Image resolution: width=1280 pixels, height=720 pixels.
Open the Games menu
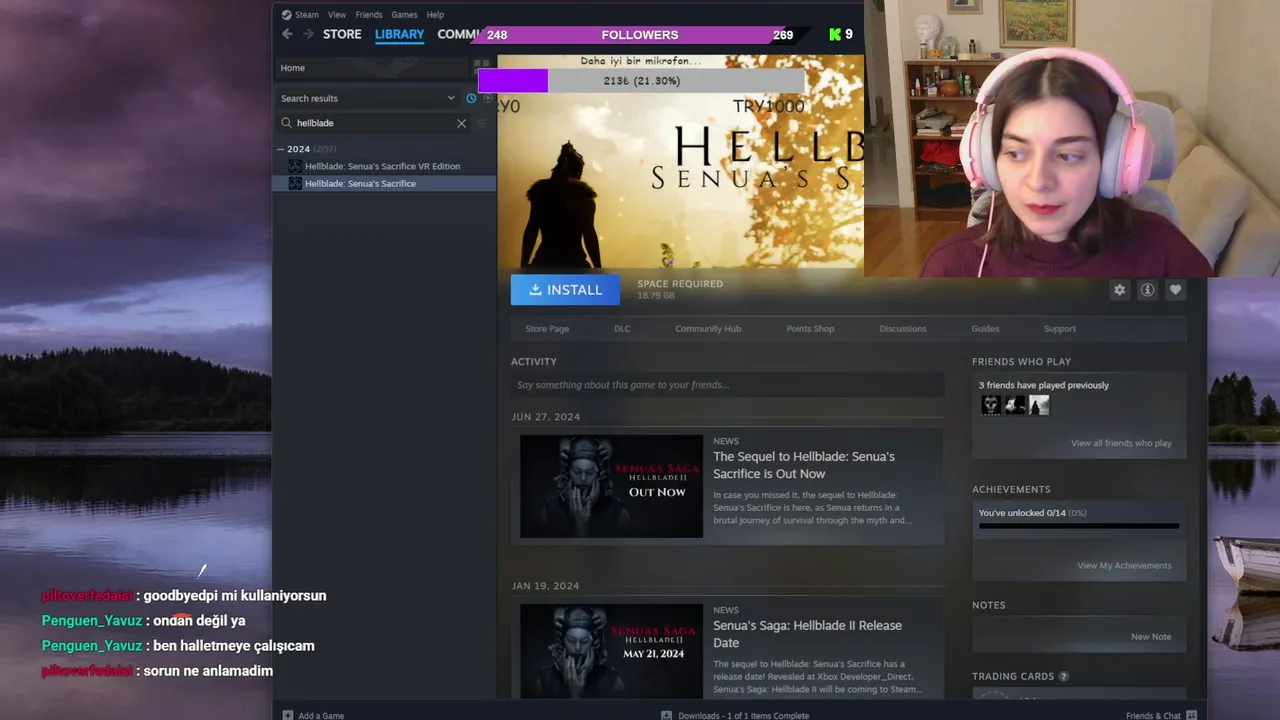tap(404, 15)
